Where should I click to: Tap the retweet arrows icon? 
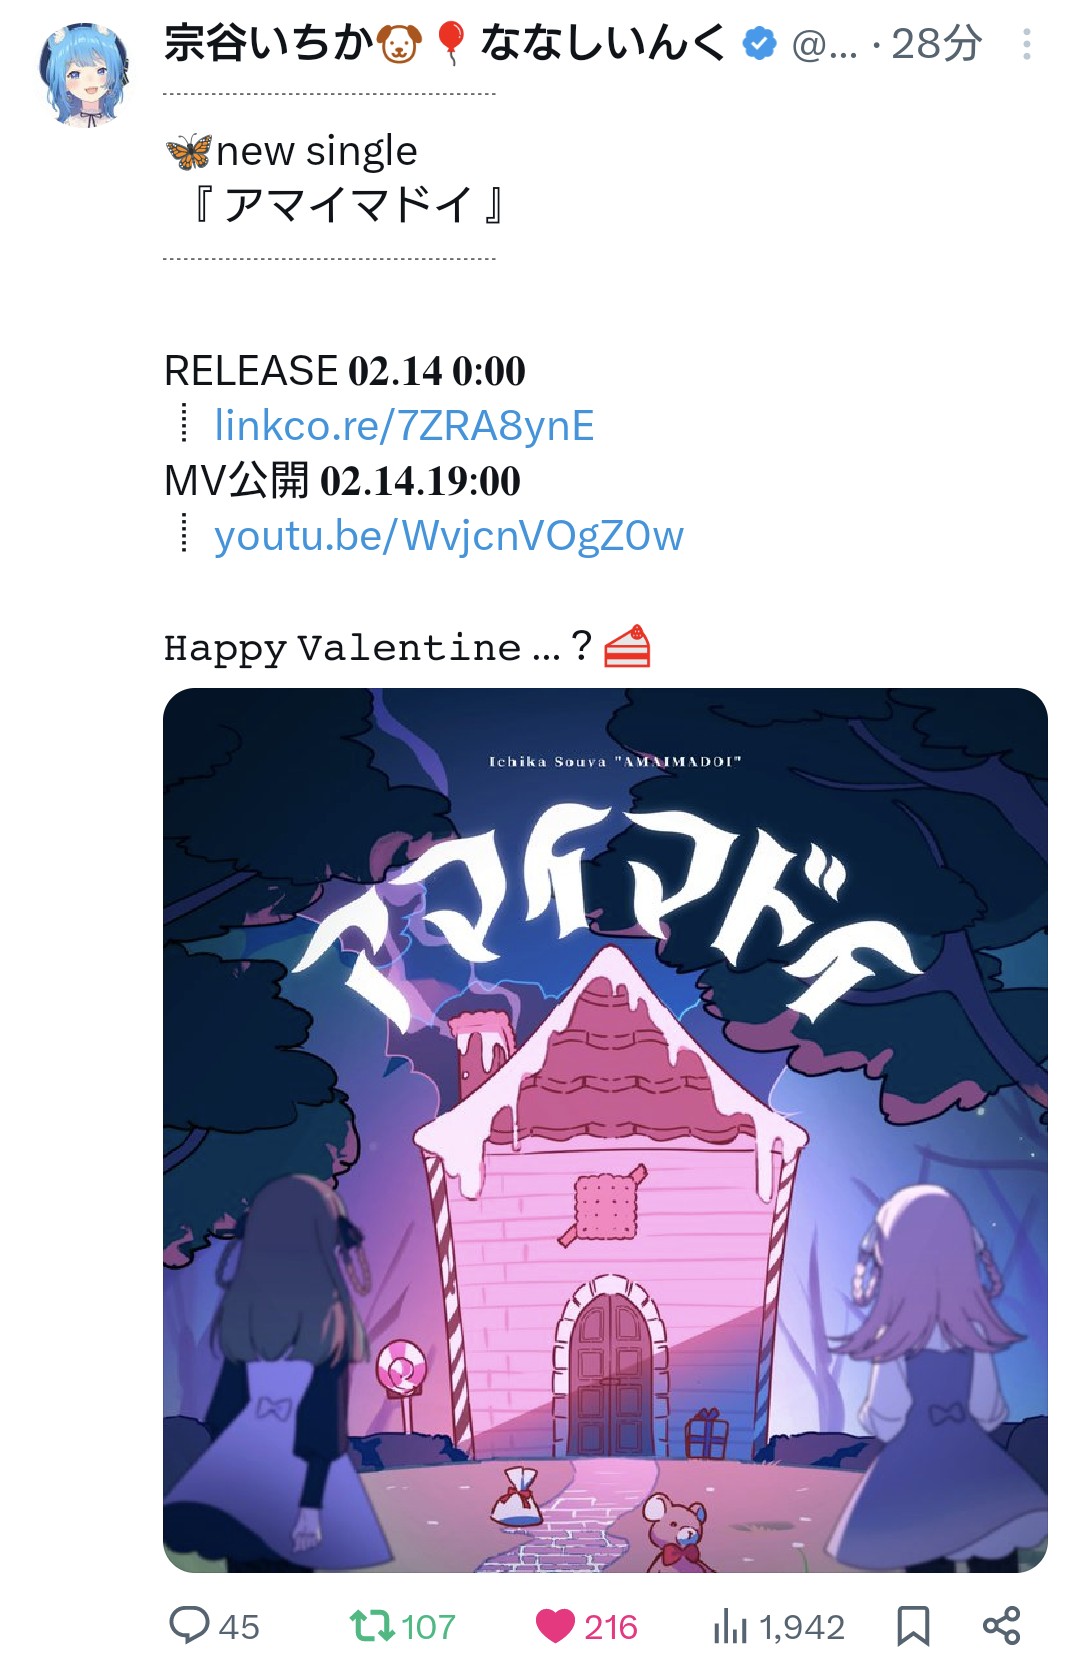click(x=371, y=1625)
